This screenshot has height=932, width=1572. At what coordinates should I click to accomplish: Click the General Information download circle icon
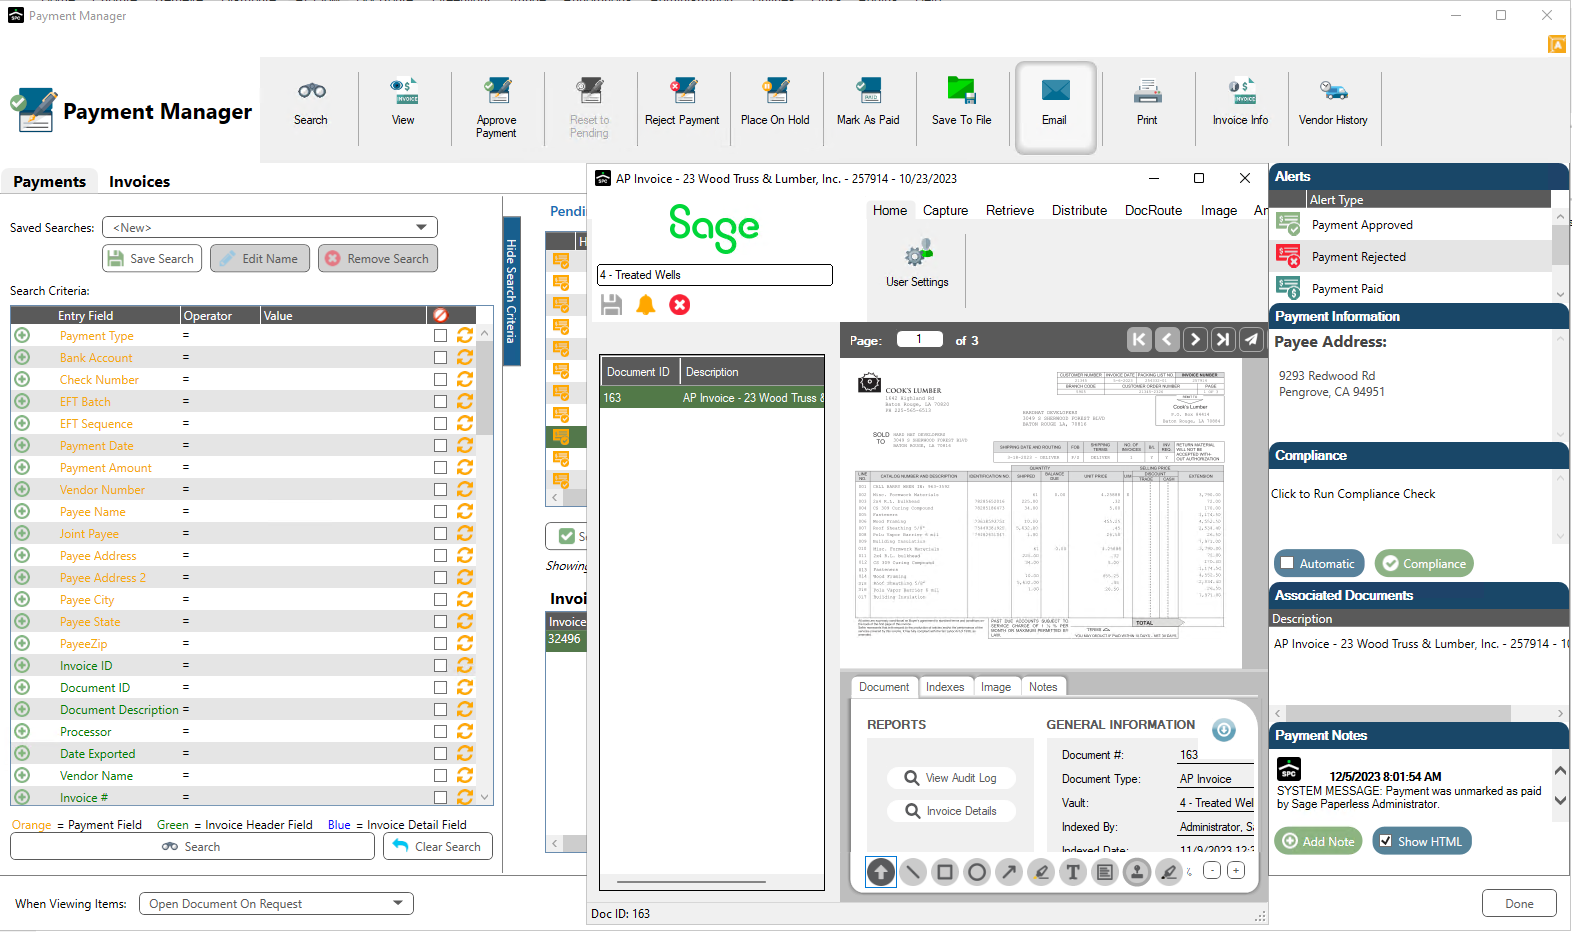pyautogui.click(x=1224, y=730)
